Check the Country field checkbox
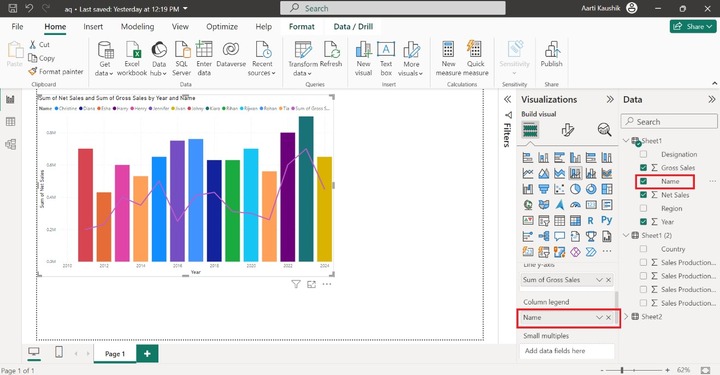The width and height of the screenshot is (720, 375). [643, 249]
